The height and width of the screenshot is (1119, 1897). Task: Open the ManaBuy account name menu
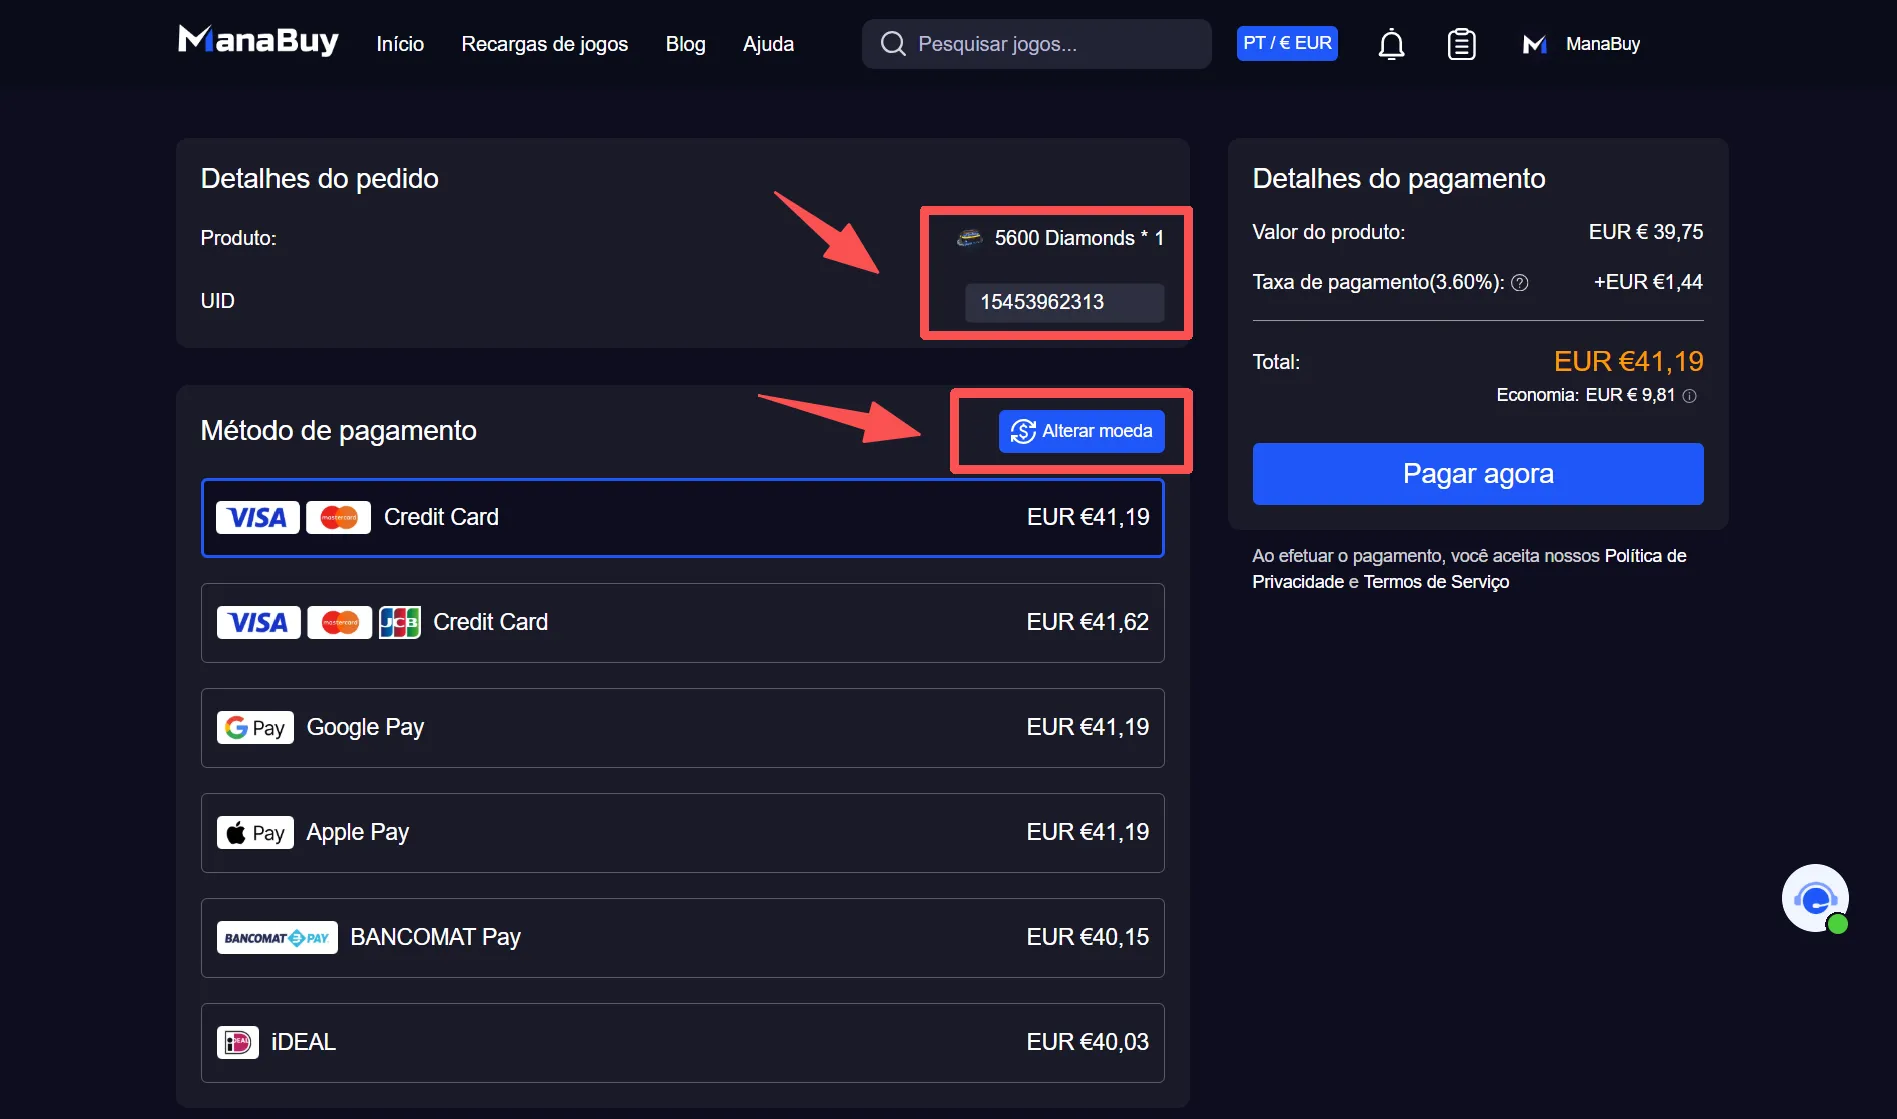click(x=1602, y=44)
